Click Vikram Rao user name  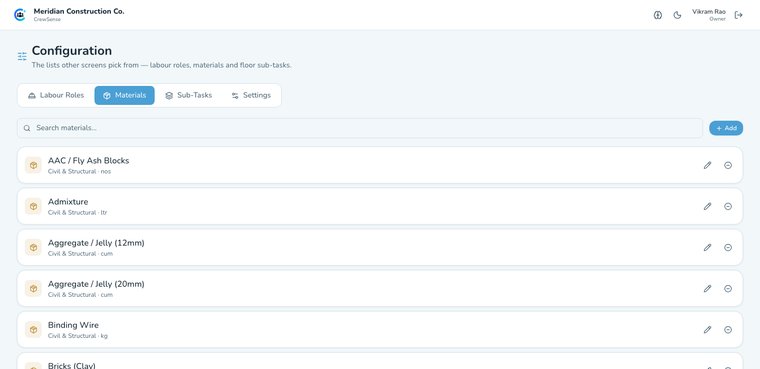coord(709,12)
